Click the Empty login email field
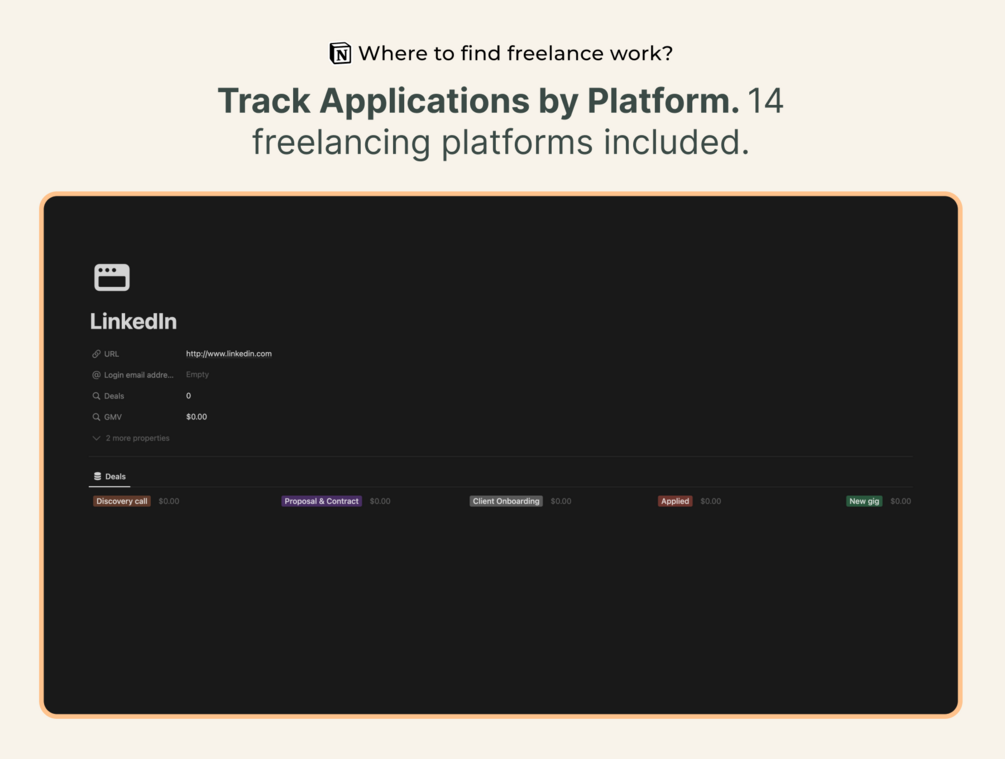This screenshot has width=1005, height=759. [197, 374]
